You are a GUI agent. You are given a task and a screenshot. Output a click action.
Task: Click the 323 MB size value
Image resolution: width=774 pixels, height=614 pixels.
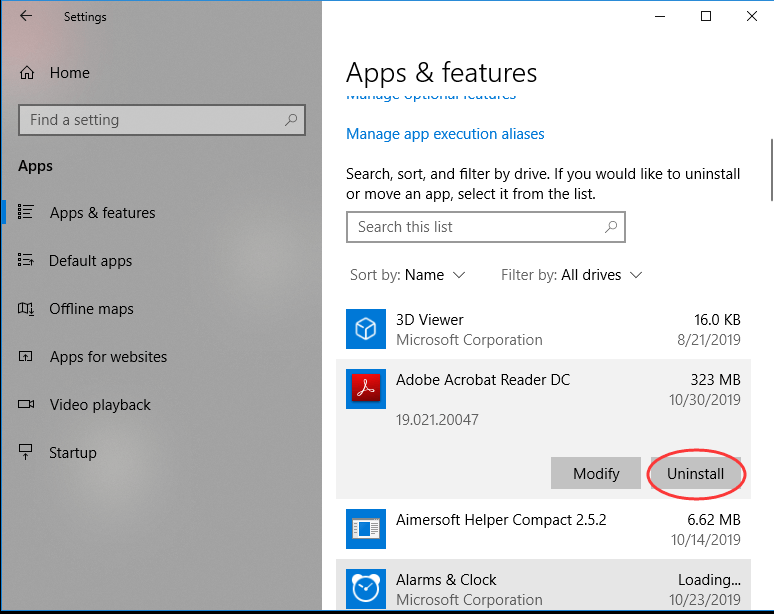pyautogui.click(x=715, y=380)
